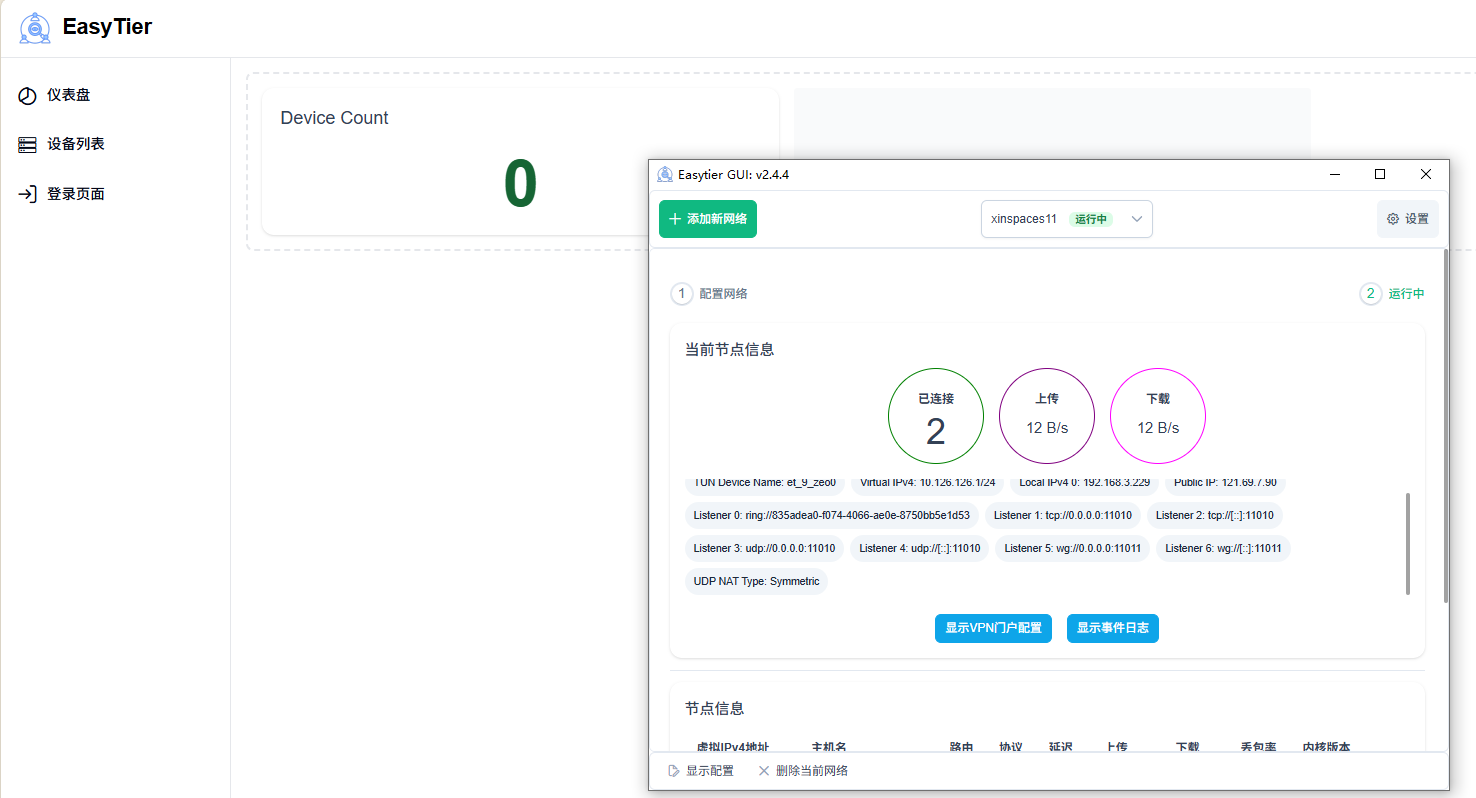Image resolution: width=1476 pixels, height=798 pixels.
Task: Click the EasyTier logo in the header
Action: point(35,28)
